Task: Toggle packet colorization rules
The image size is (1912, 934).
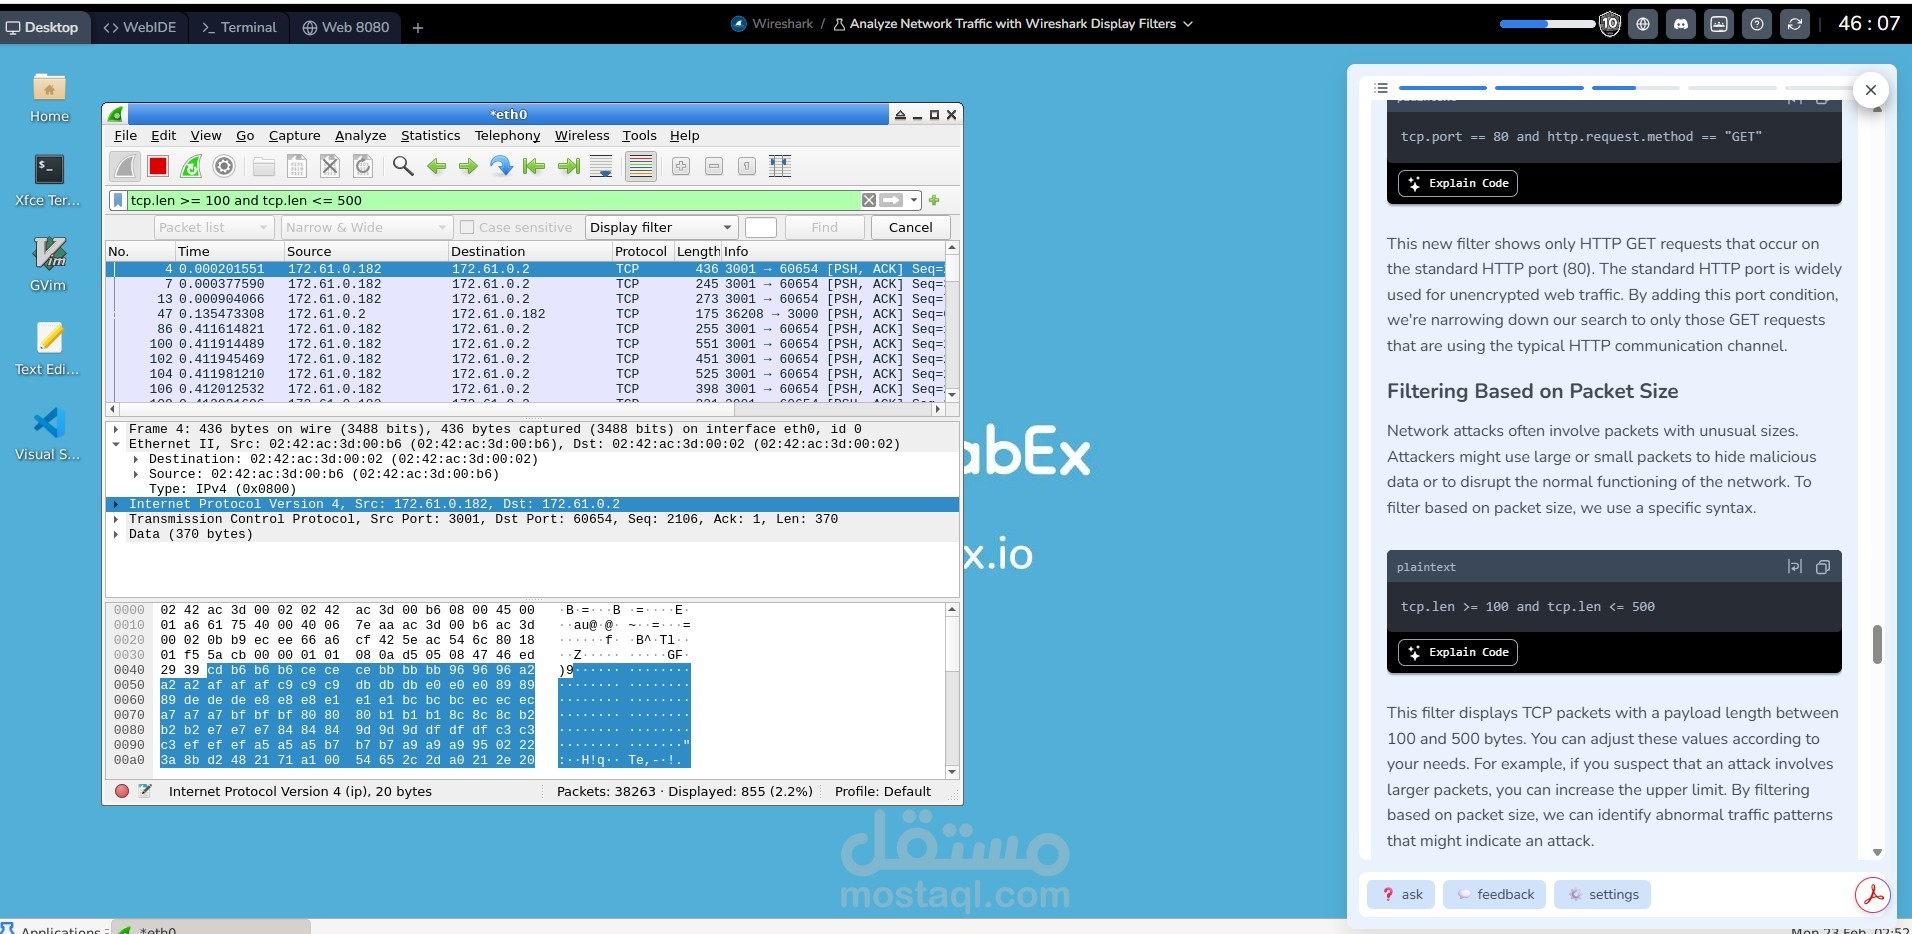Action: [641, 166]
